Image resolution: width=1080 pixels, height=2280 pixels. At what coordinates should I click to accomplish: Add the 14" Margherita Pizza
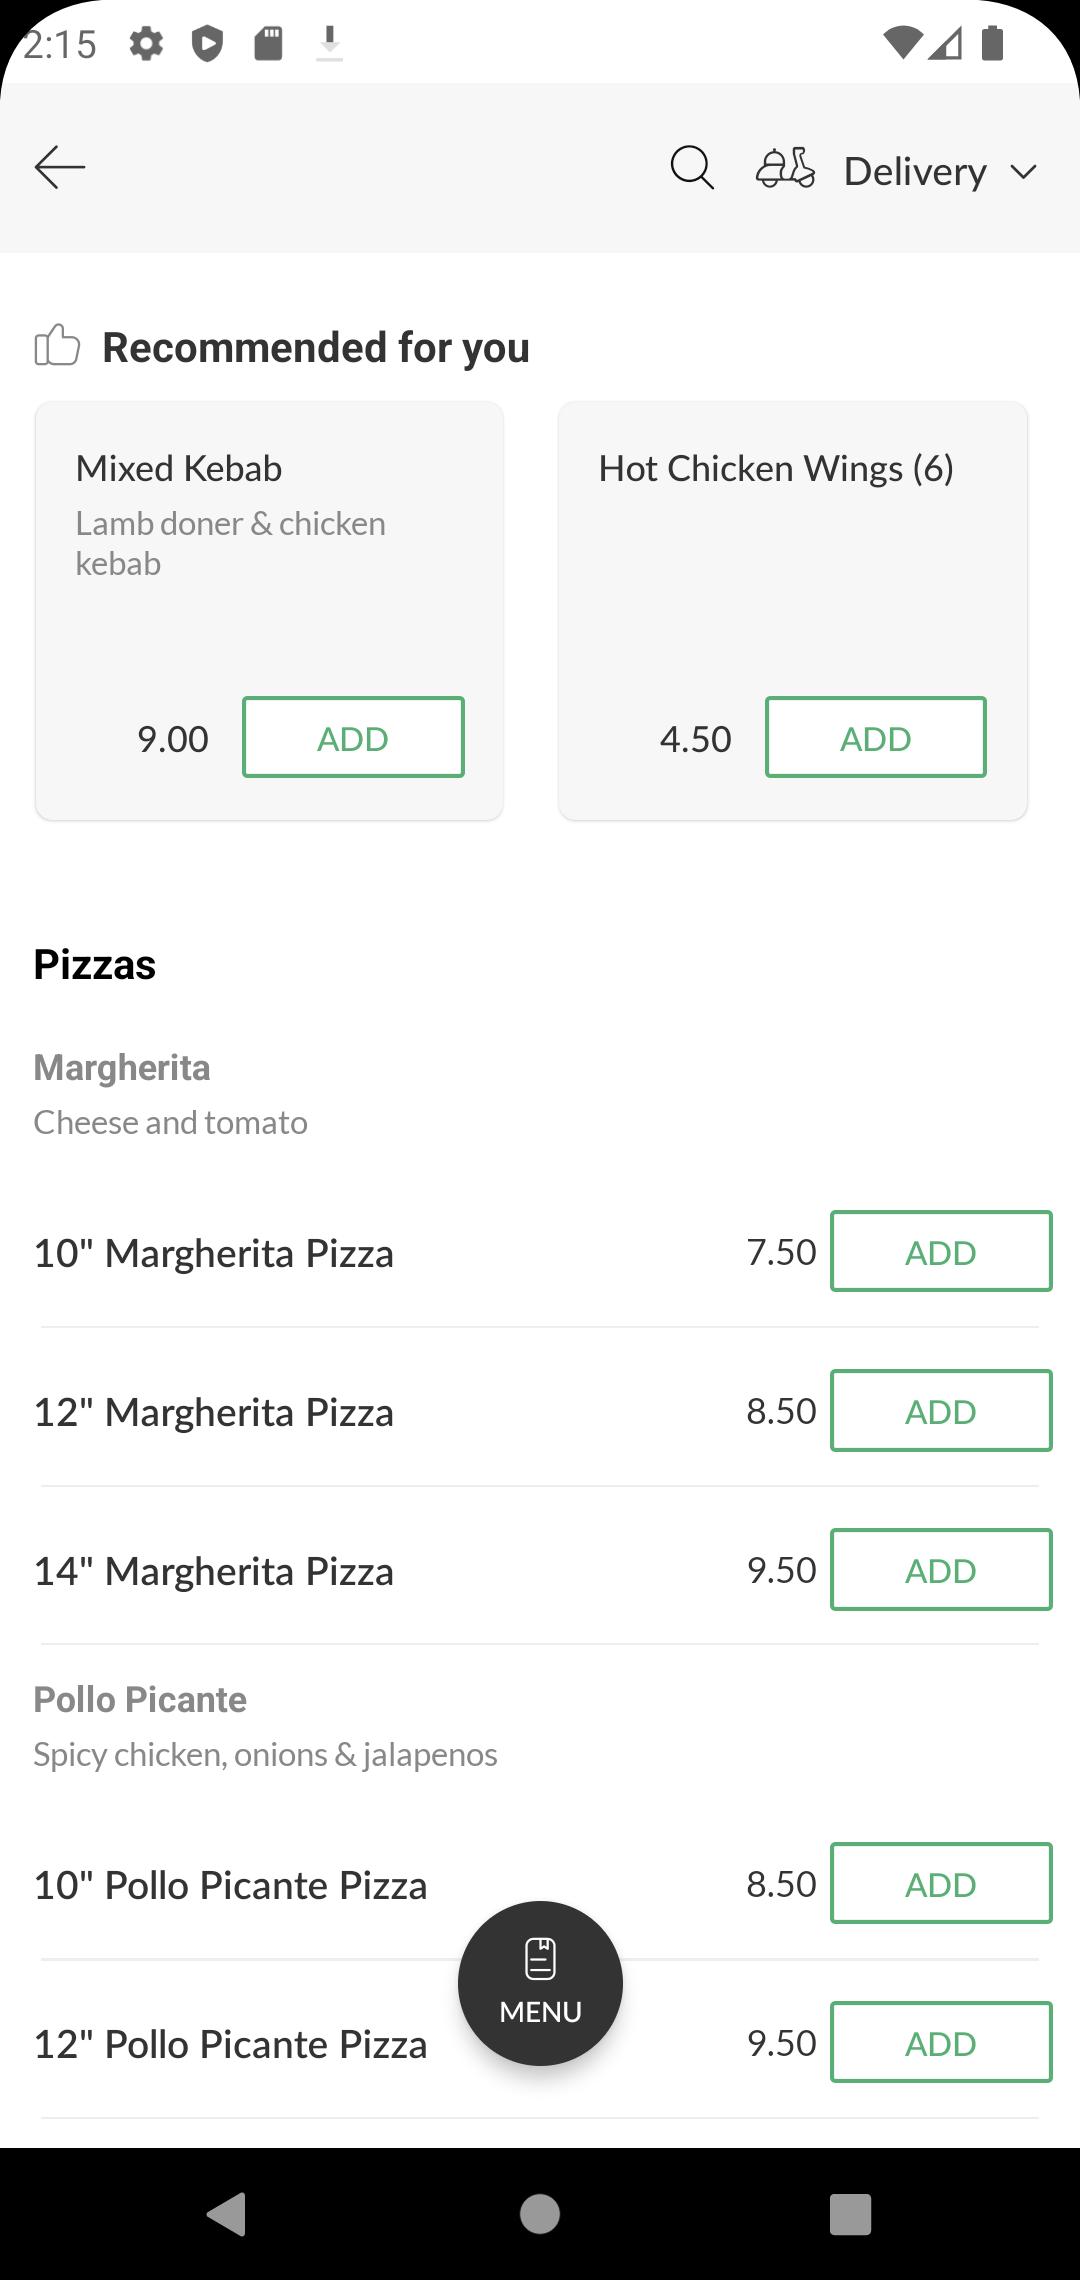point(941,1569)
